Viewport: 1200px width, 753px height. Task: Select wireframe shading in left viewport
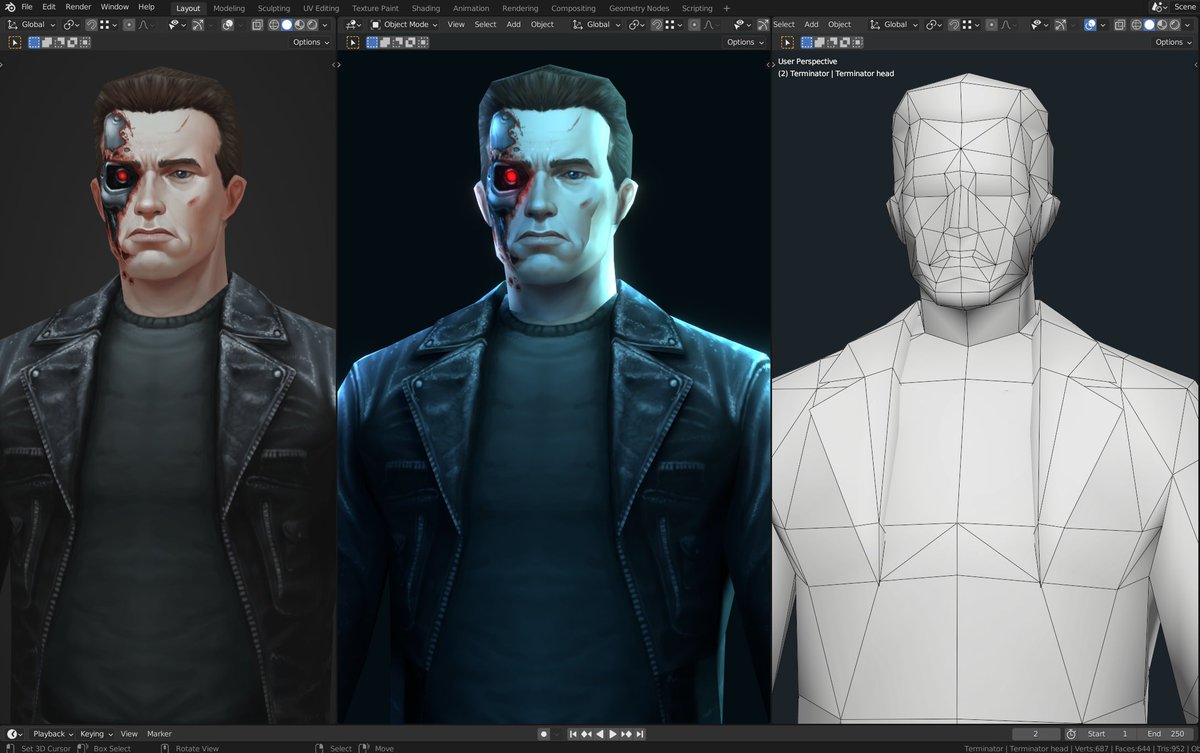point(274,25)
